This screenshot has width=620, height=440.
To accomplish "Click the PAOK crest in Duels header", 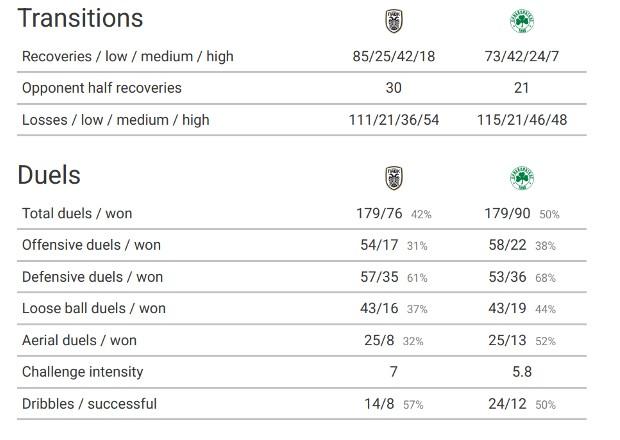I will [x=394, y=178].
